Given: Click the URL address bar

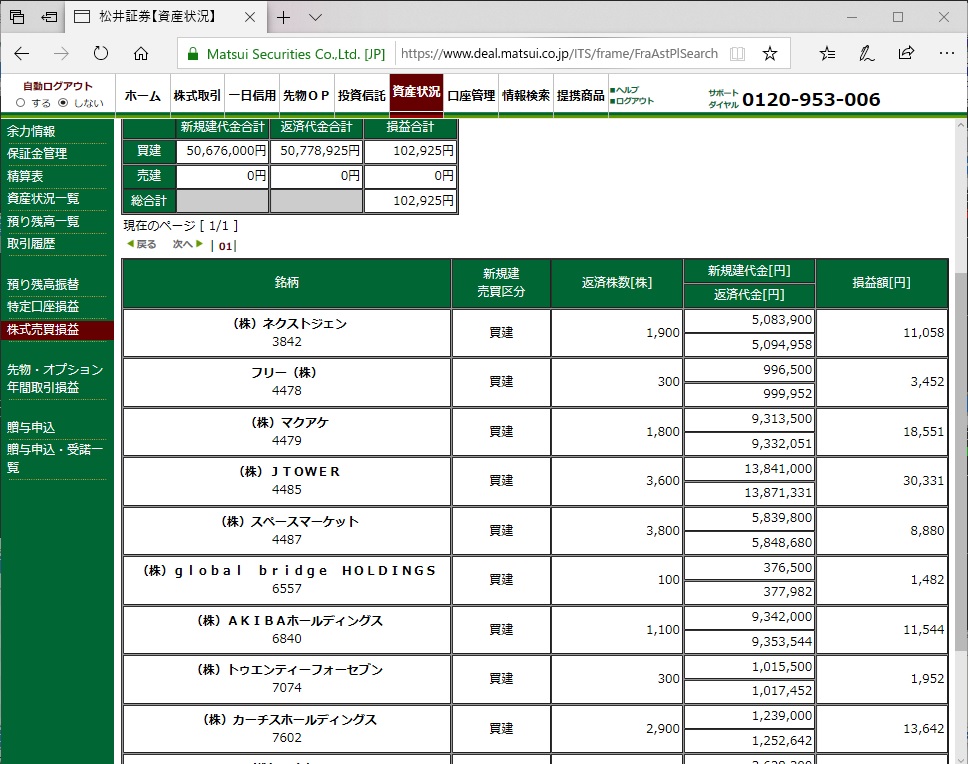Looking at the screenshot, I should coord(558,54).
